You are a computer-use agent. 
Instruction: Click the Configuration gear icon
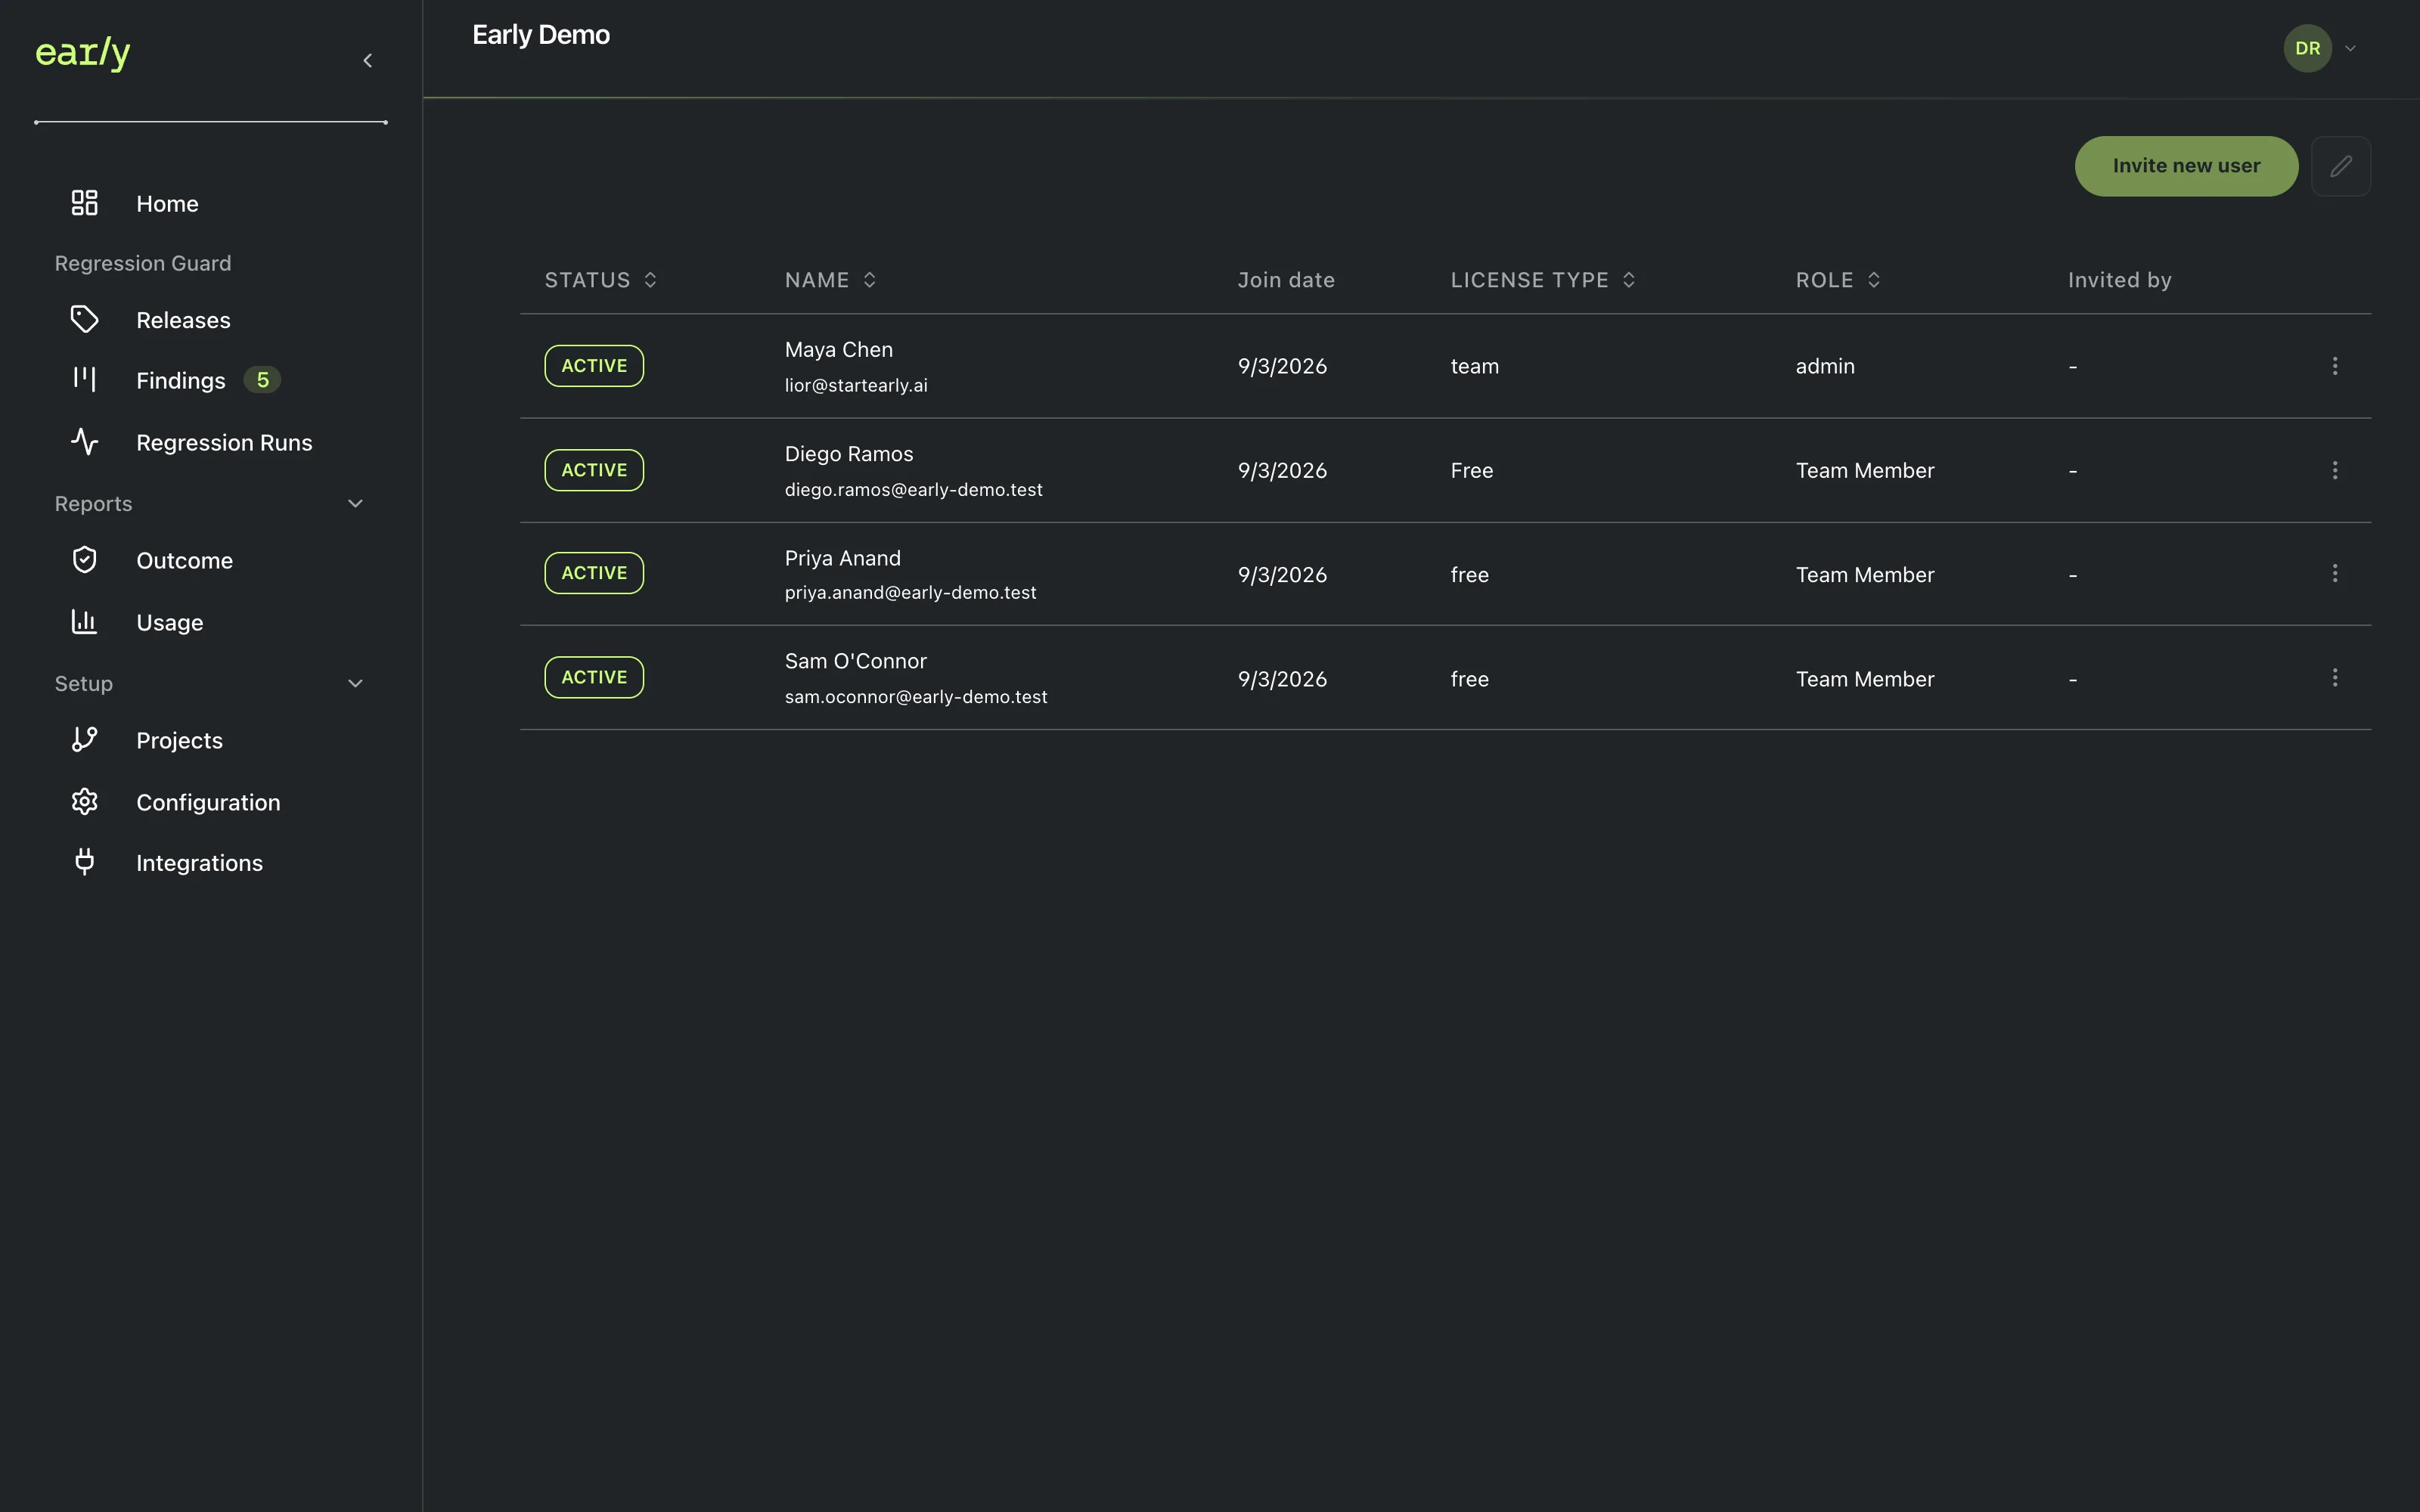pos(85,802)
